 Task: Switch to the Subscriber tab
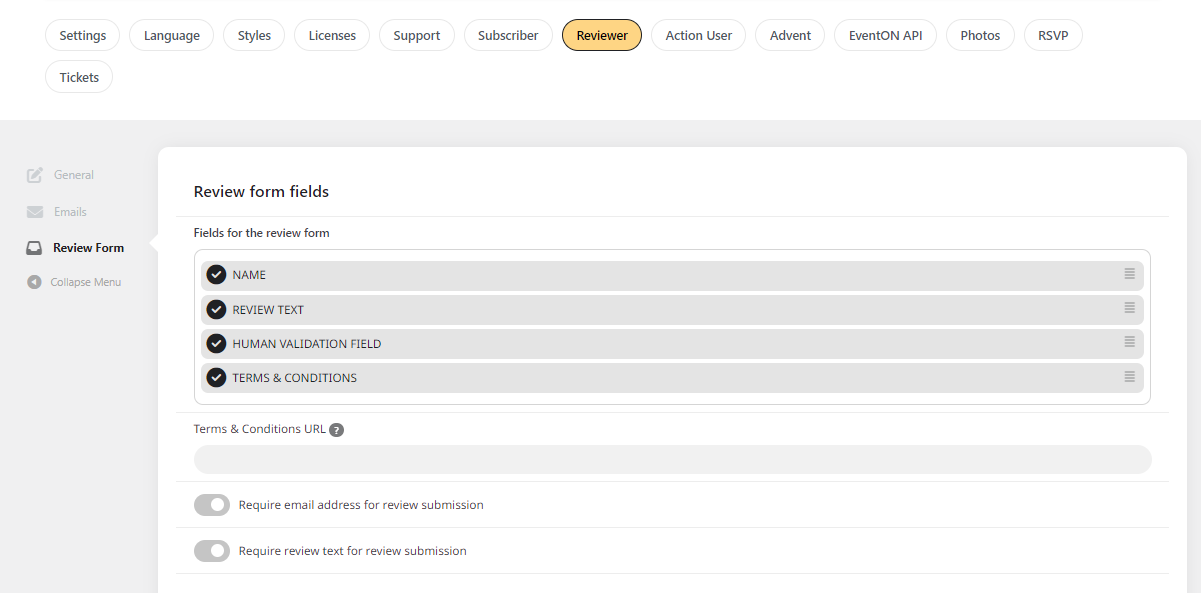pos(508,35)
